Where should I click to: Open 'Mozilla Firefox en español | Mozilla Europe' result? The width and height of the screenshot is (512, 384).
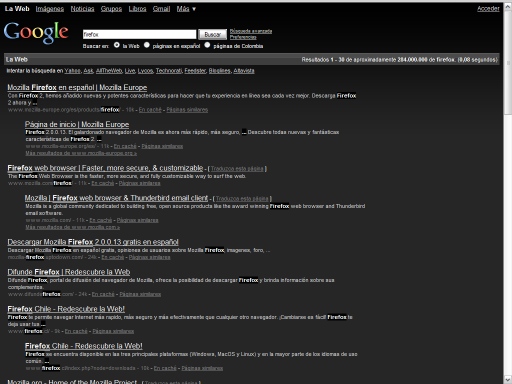(77, 88)
